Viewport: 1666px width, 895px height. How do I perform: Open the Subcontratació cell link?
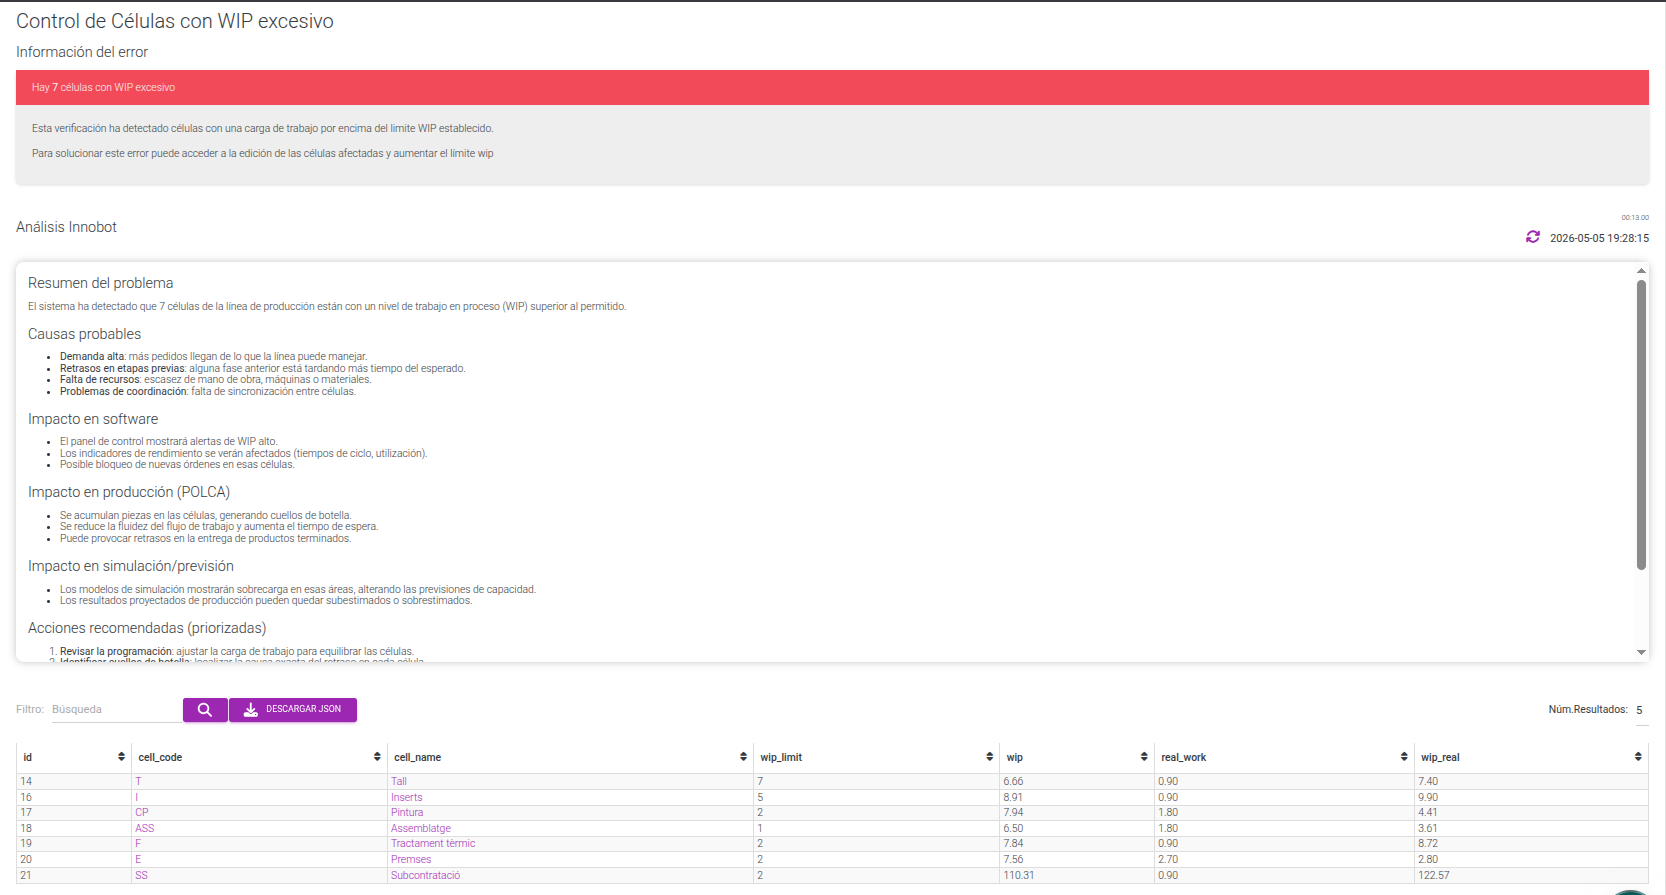coord(426,875)
